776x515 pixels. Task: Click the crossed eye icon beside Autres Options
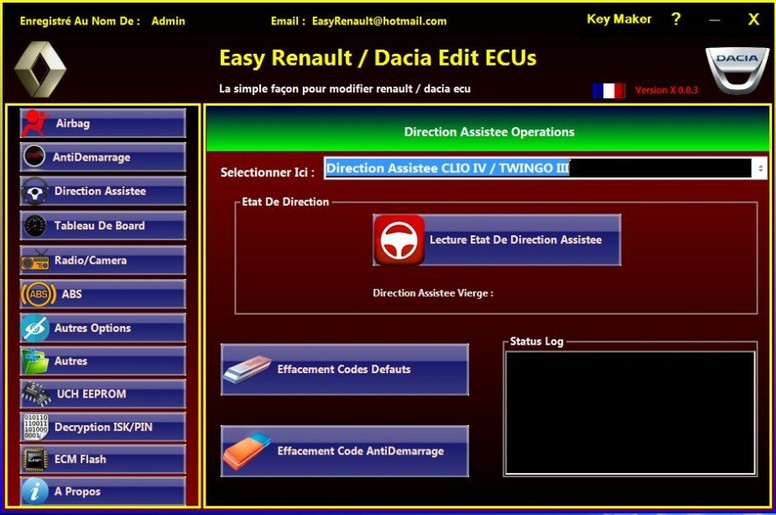click(x=36, y=328)
